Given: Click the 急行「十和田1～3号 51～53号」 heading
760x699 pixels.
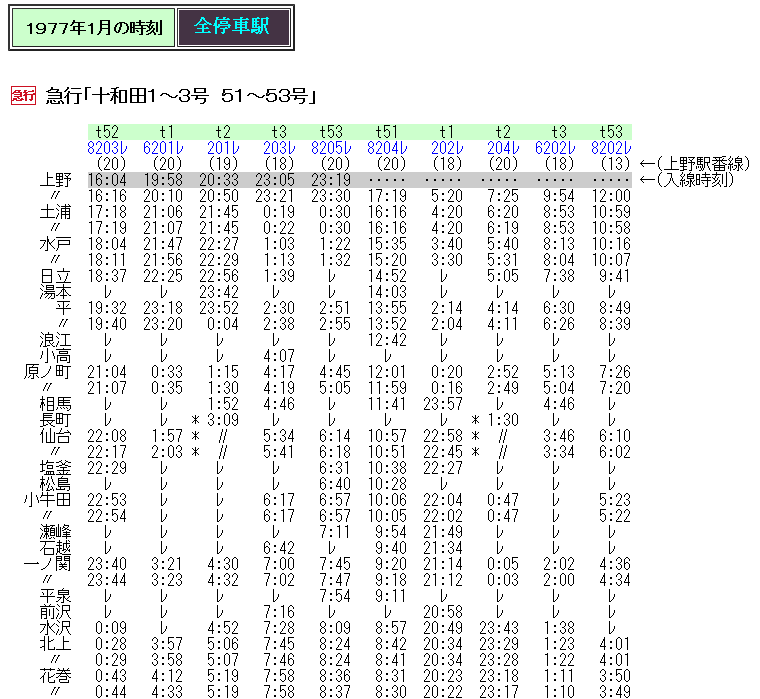Looking at the screenshot, I should tap(181, 95).
